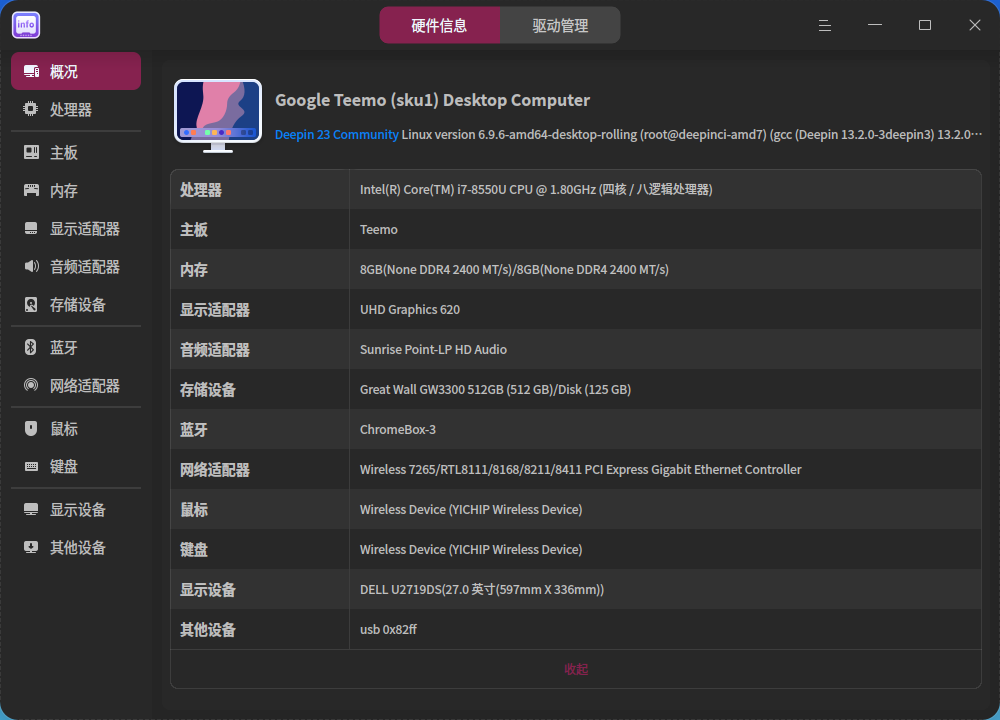The height and width of the screenshot is (720, 1000).
Task: Select the 显示适配器 display adapter icon
Action: (x=31, y=228)
